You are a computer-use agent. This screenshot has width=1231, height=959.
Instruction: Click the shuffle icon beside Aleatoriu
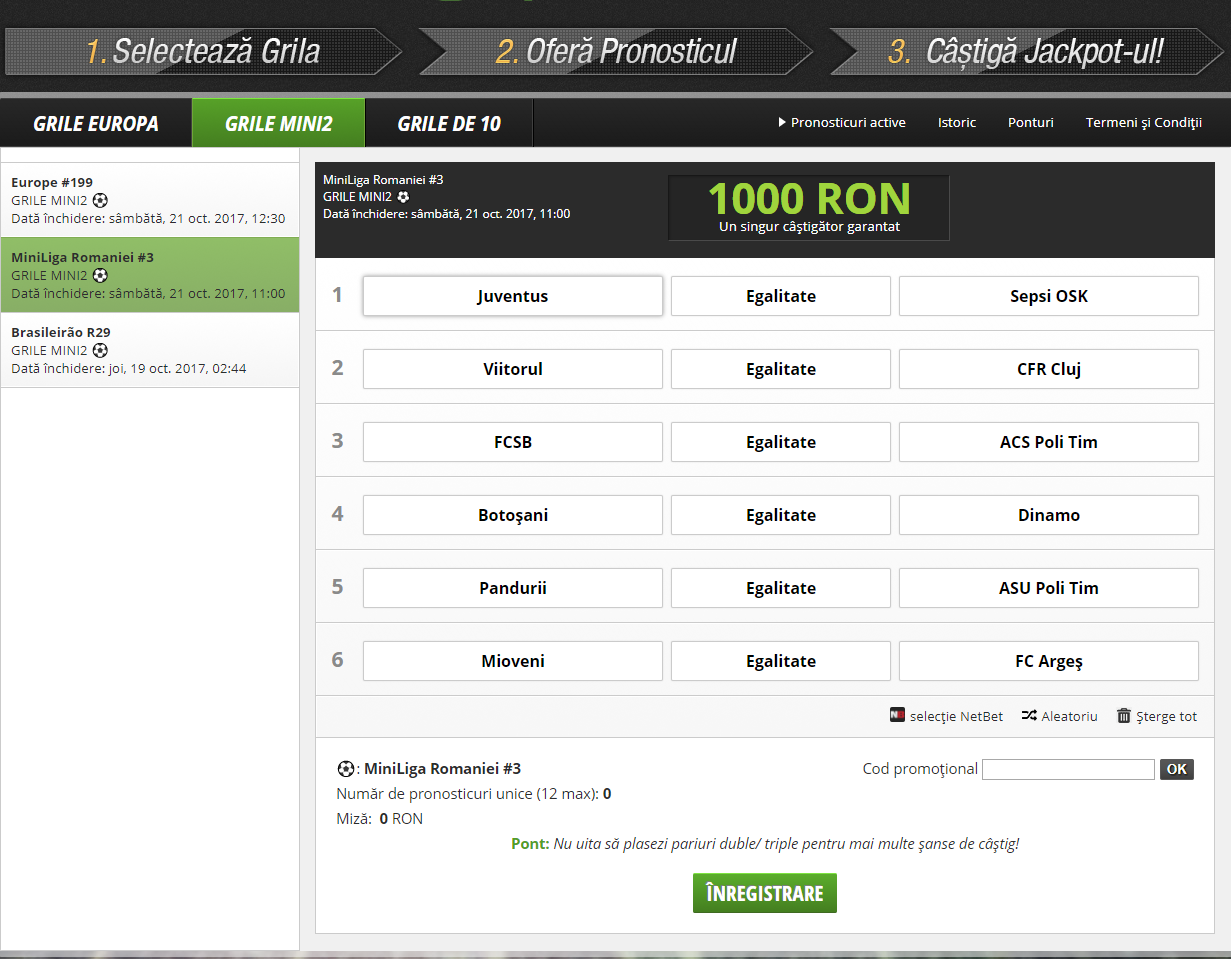[1029, 715]
